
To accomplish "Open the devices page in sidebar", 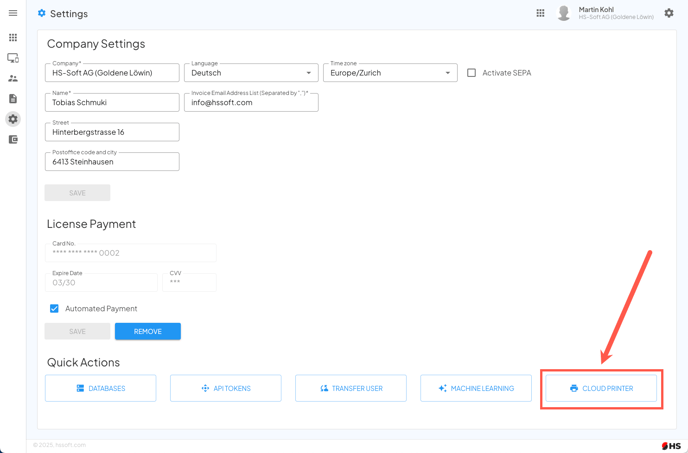I will (x=13, y=58).
